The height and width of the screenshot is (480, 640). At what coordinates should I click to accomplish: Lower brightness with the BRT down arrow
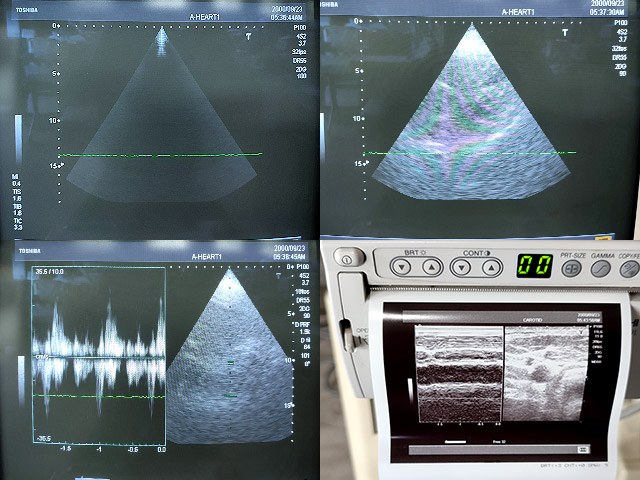pos(402,267)
